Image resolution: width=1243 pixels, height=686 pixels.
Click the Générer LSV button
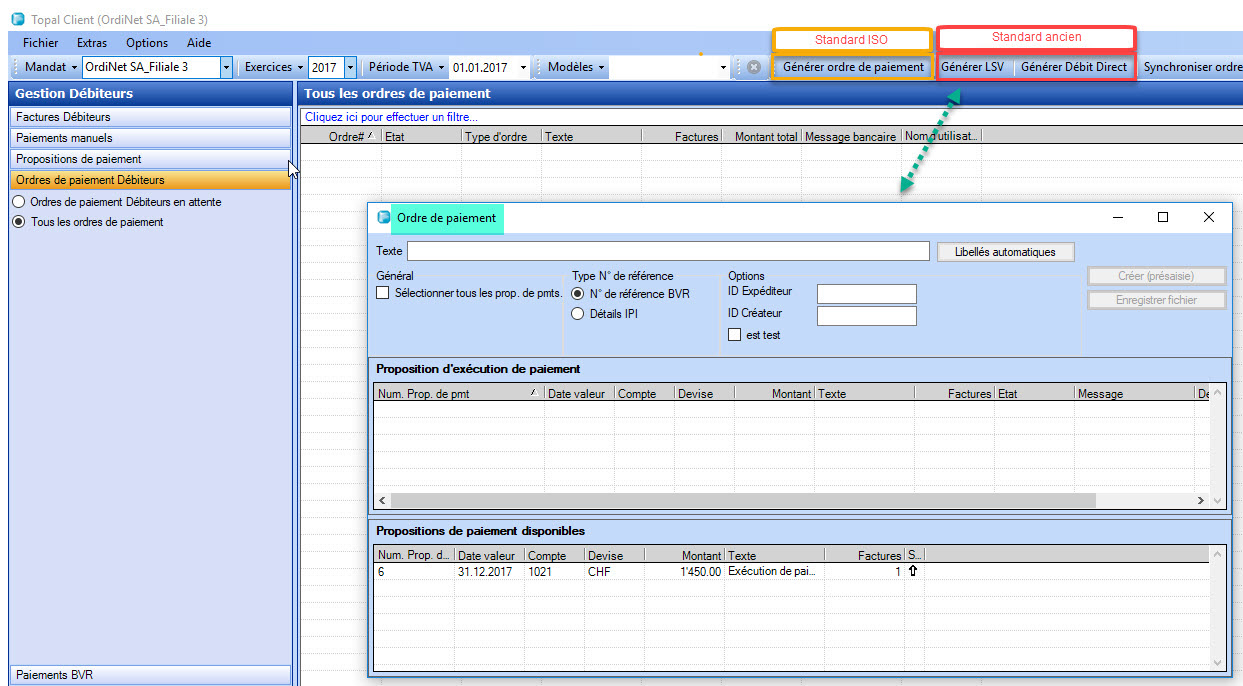coord(973,67)
